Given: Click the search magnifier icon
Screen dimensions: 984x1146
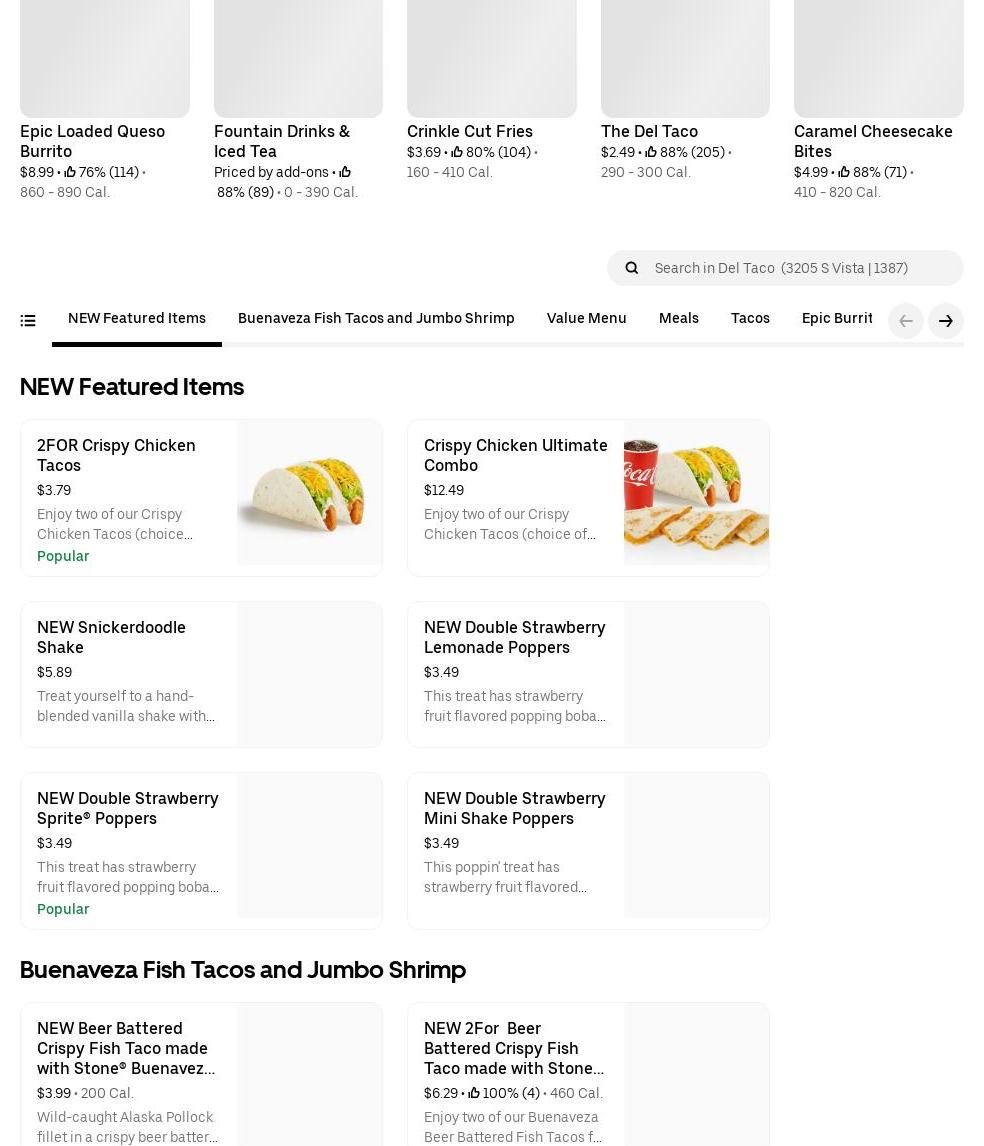Looking at the screenshot, I should click(631, 268).
